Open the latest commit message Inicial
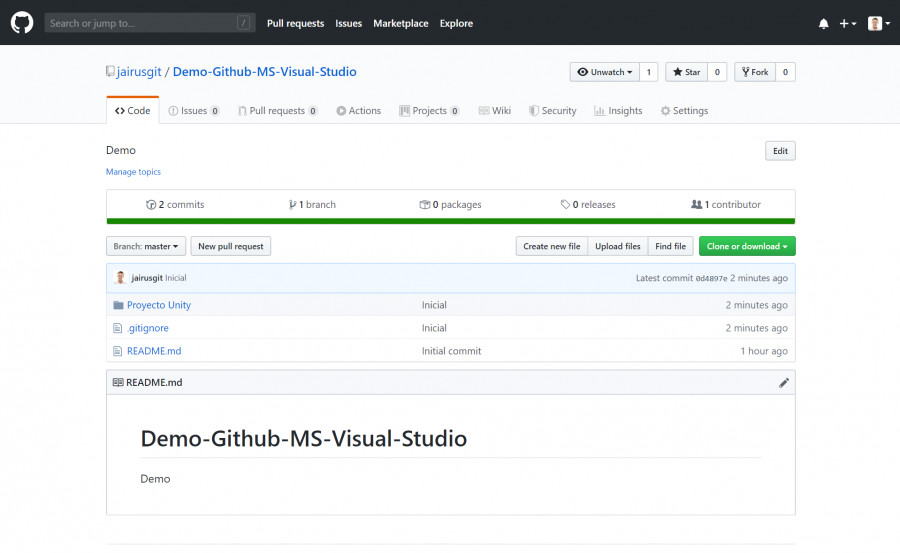The width and height of the screenshot is (900, 553). (x=176, y=278)
